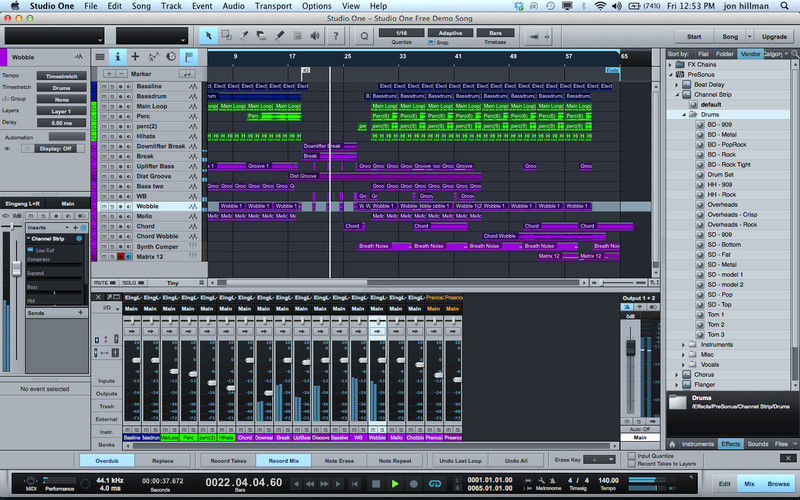Click the Spotlight search icon
Screen dimensions: 800x500
pyautogui.click(x=784, y=6)
